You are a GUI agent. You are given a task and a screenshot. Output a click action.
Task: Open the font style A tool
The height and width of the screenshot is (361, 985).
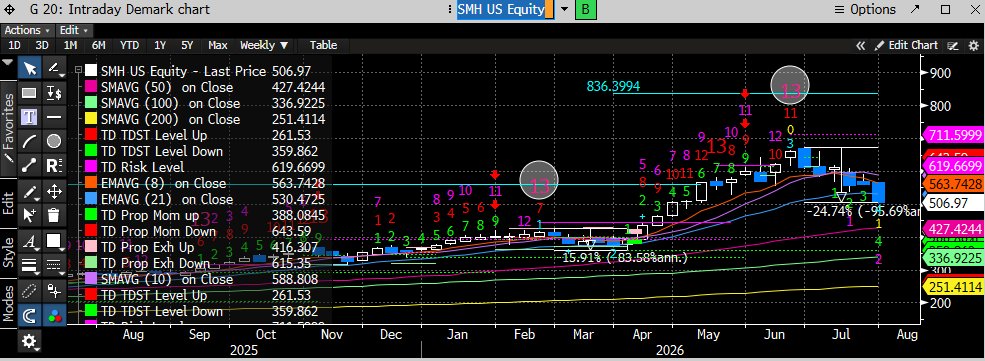(30, 241)
